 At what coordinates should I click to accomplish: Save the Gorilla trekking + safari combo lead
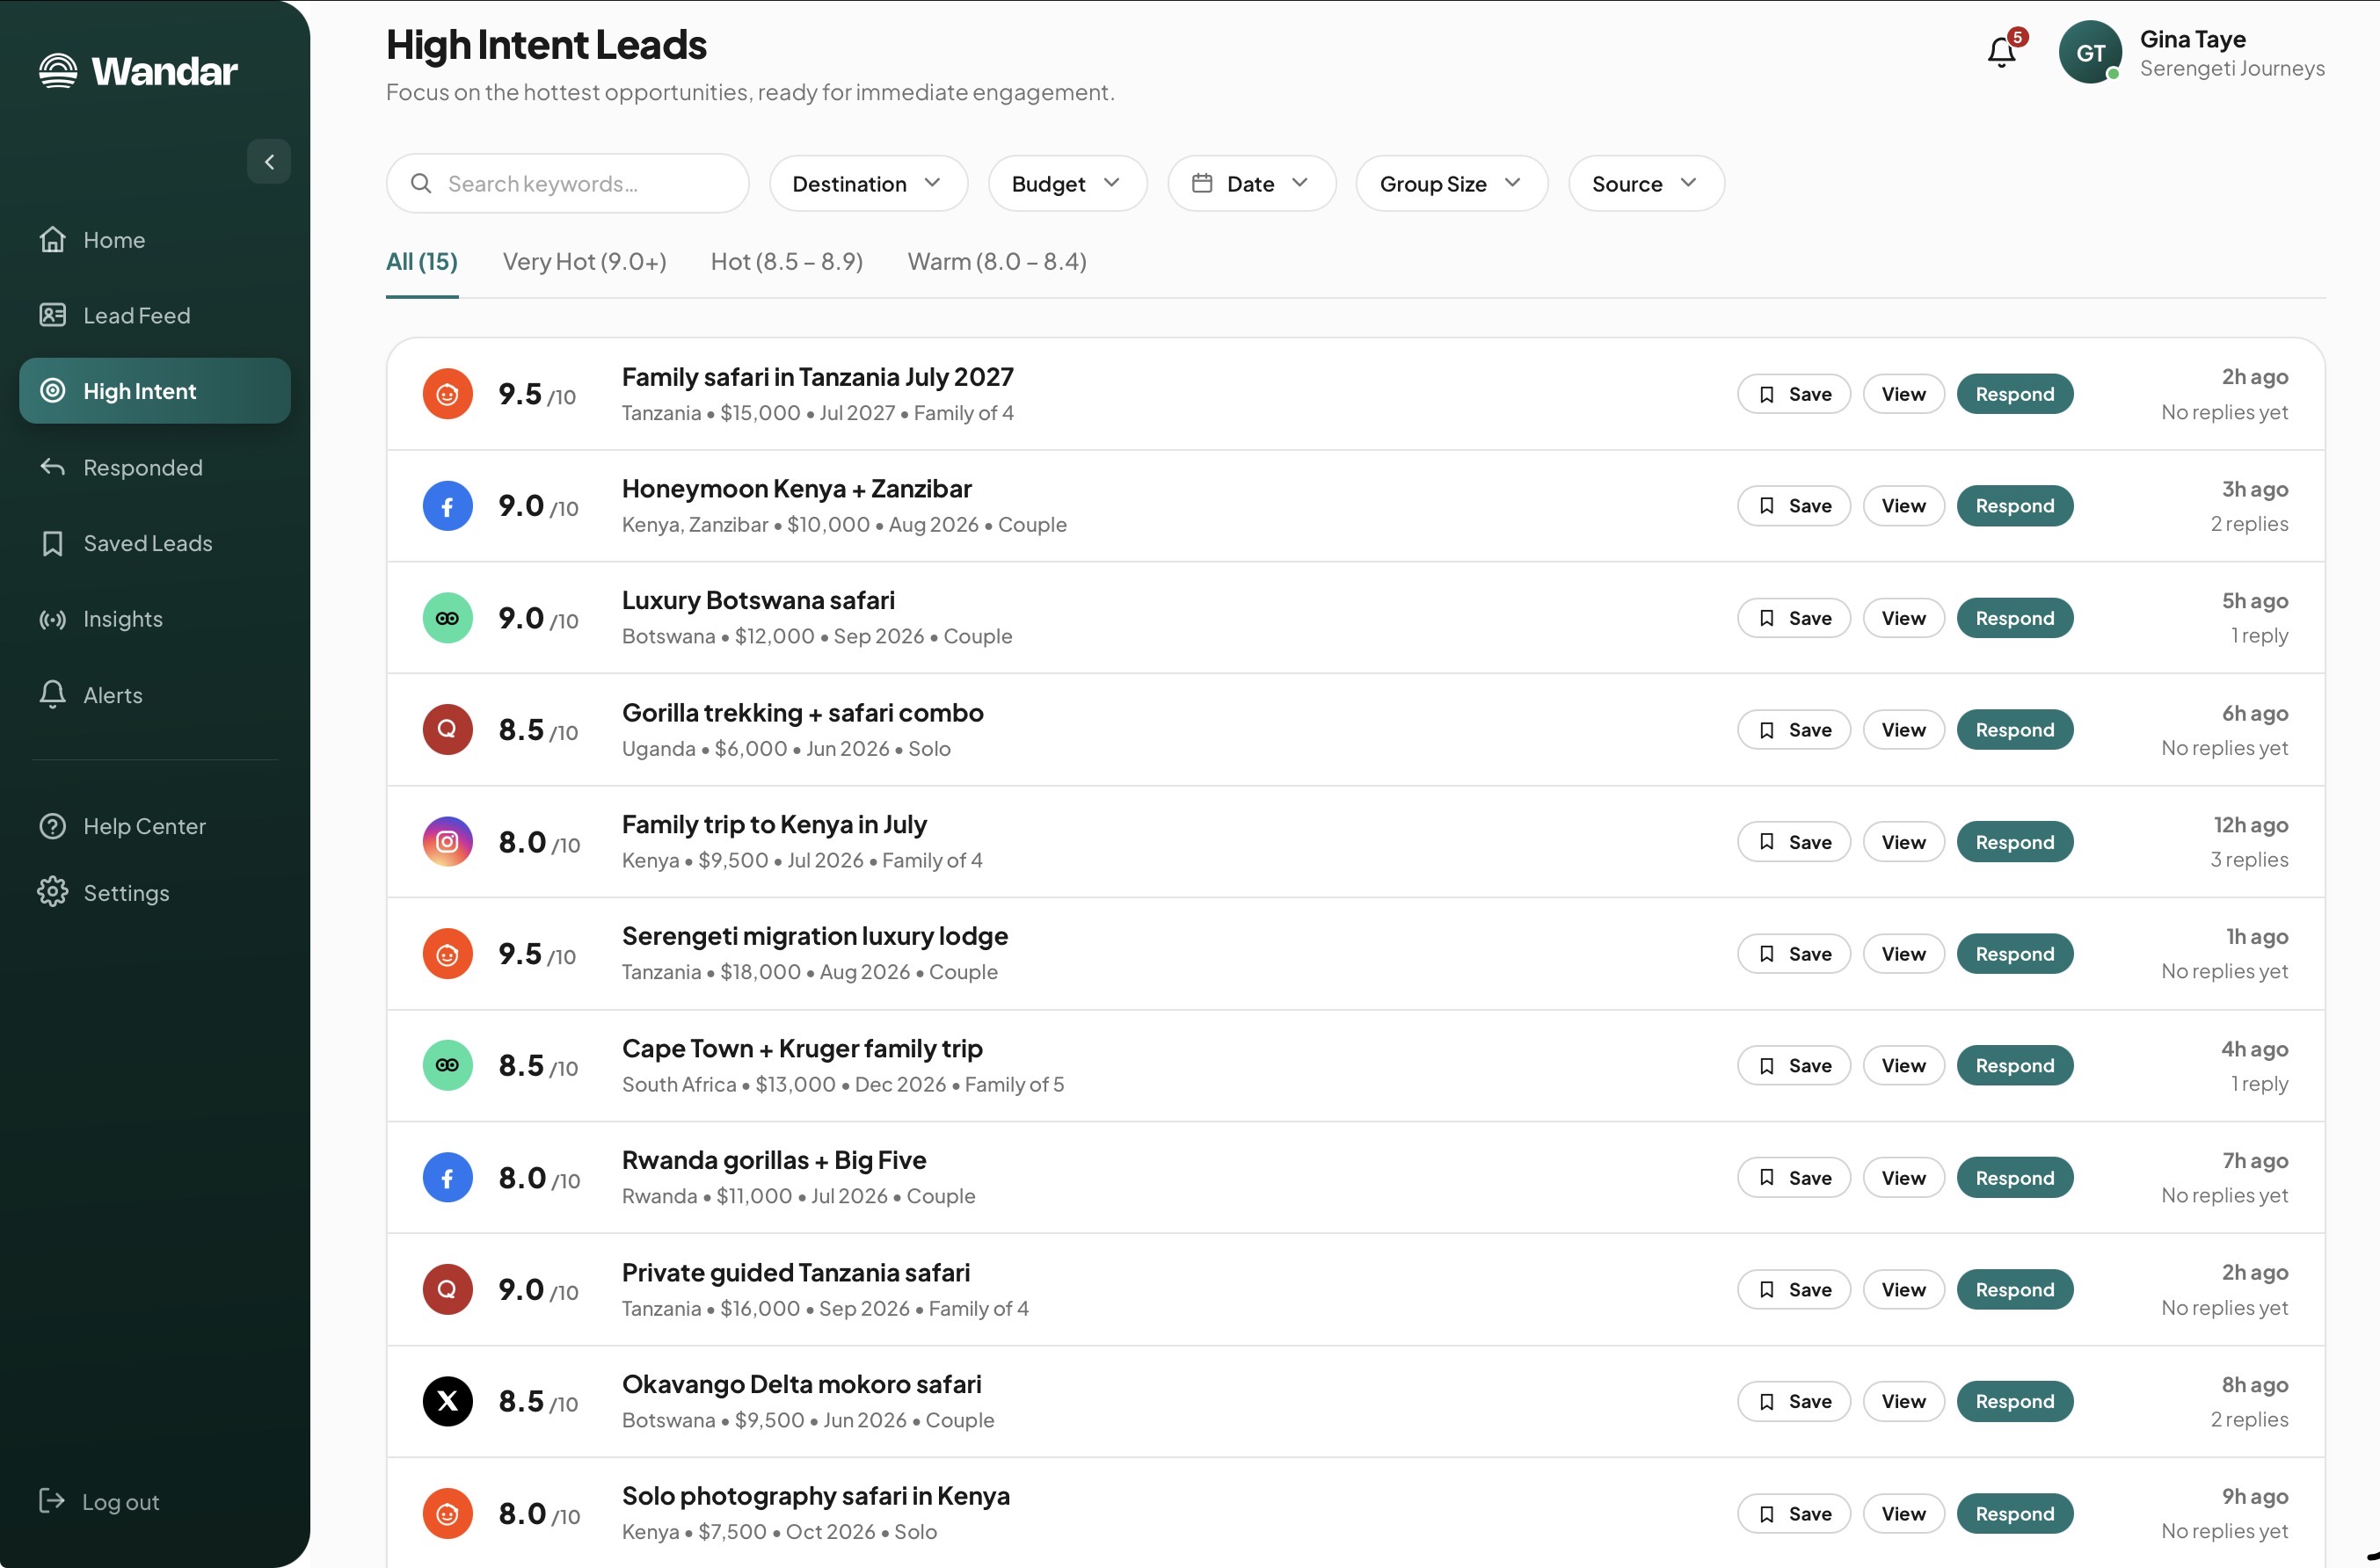click(x=1794, y=730)
